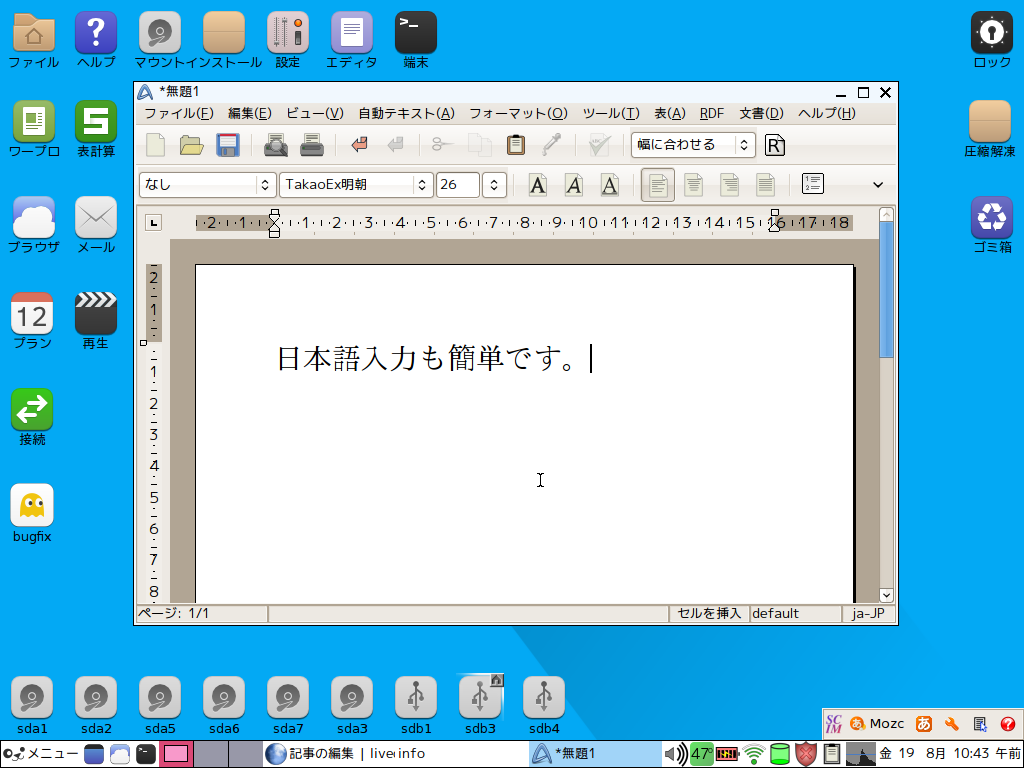Open font size dropdown arrow next to 26
Viewport: 1024px width, 768px height.
(494, 185)
